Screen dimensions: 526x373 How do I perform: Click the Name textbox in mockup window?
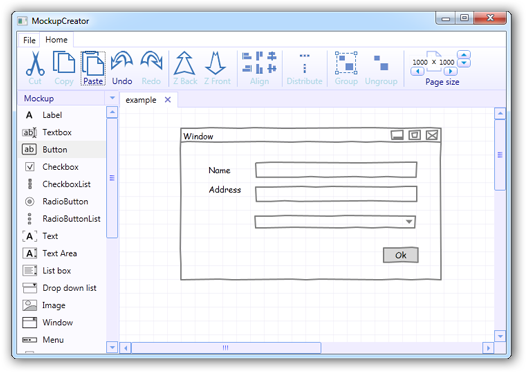[x=336, y=170]
